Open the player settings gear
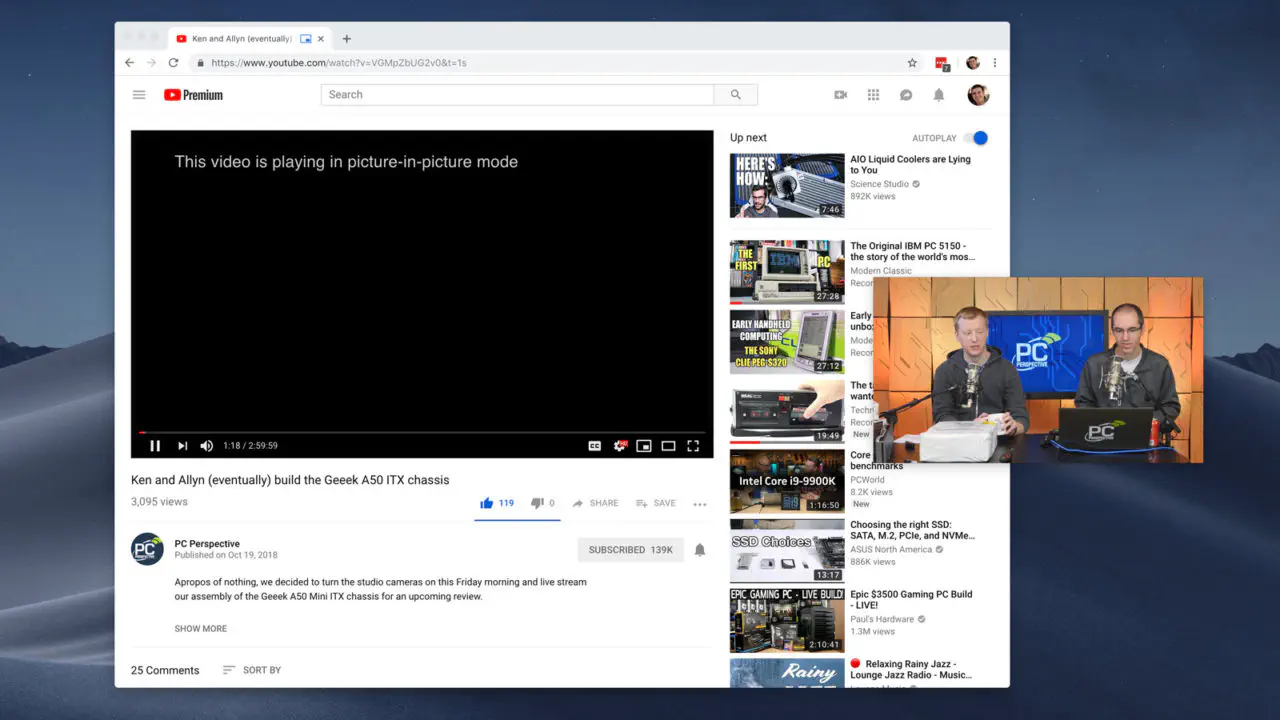Screen dimensions: 1280x720 tap(620, 446)
